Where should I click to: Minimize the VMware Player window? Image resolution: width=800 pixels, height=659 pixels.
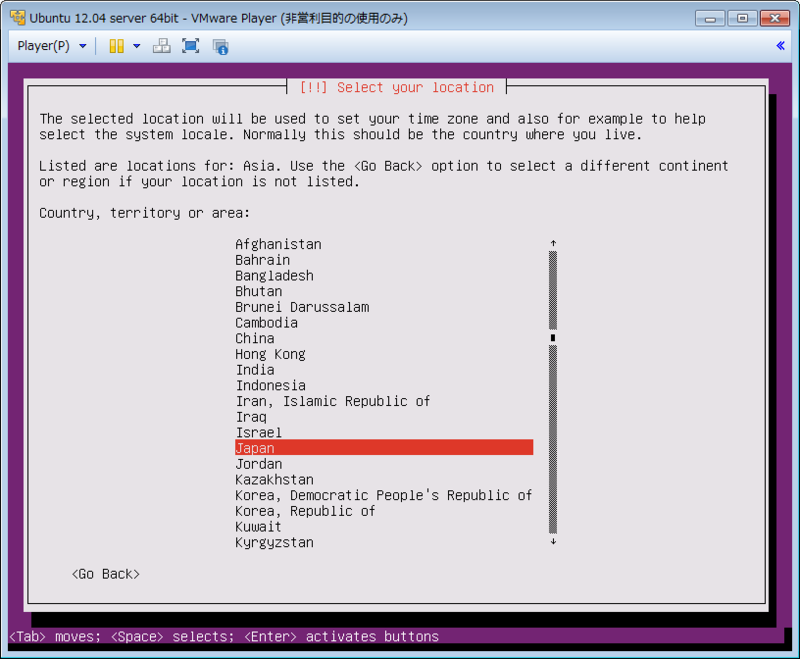click(x=710, y=18)
